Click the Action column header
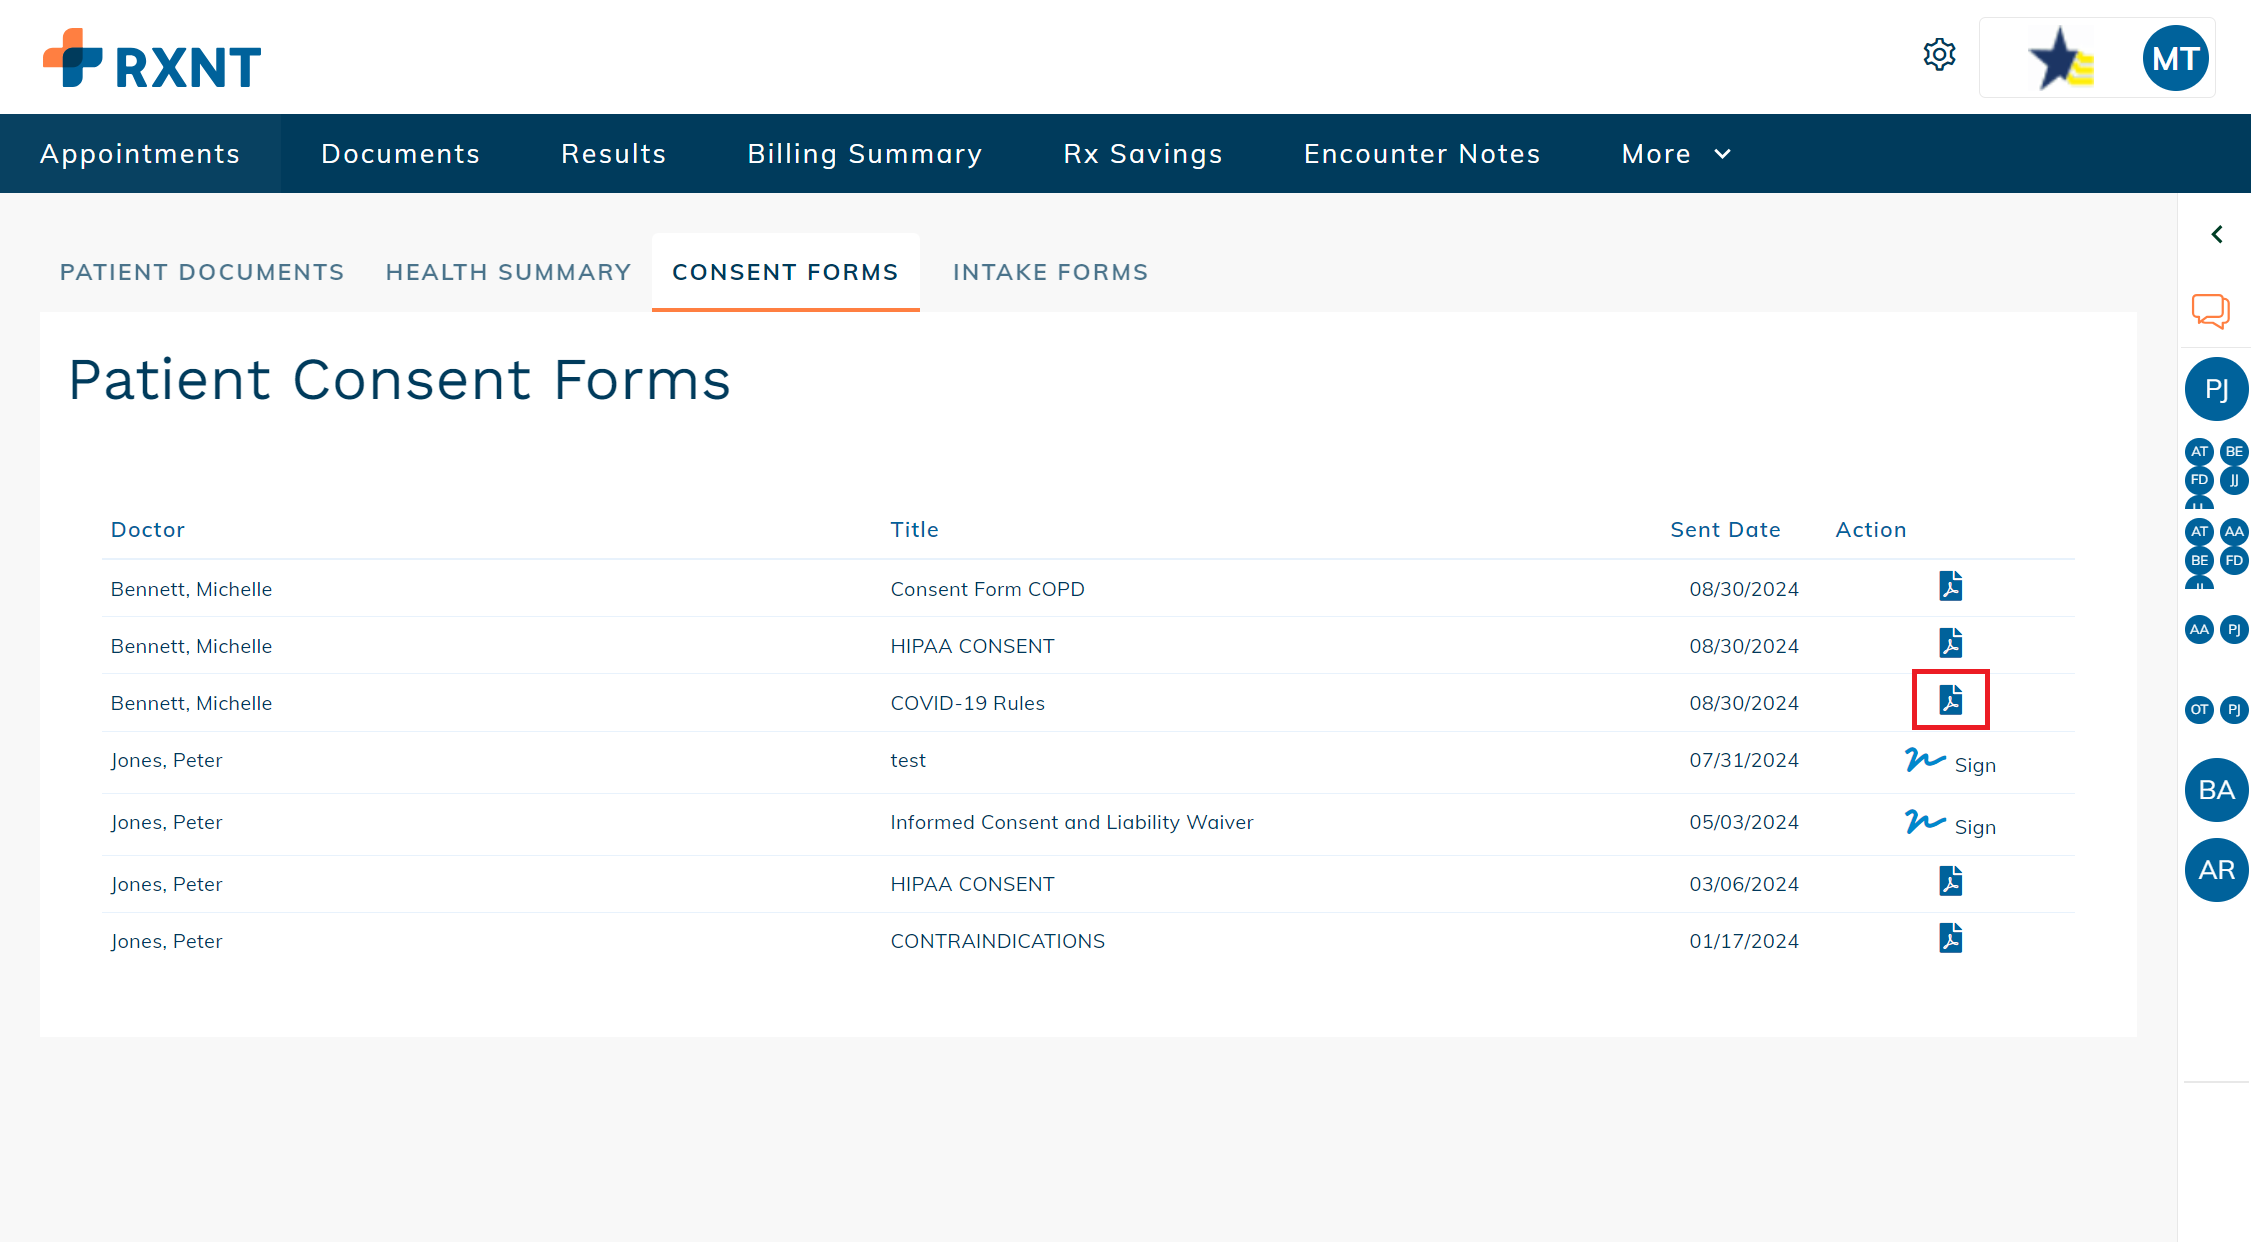Viewport: 2251px width, 1242px height. tap(1871, 530)
